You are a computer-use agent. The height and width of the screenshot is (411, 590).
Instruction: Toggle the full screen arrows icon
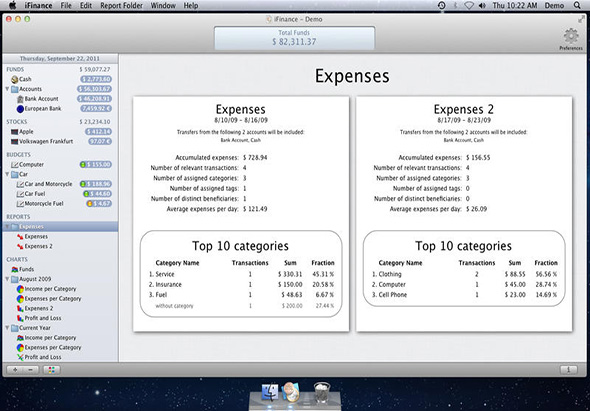(x=581, y=19)
